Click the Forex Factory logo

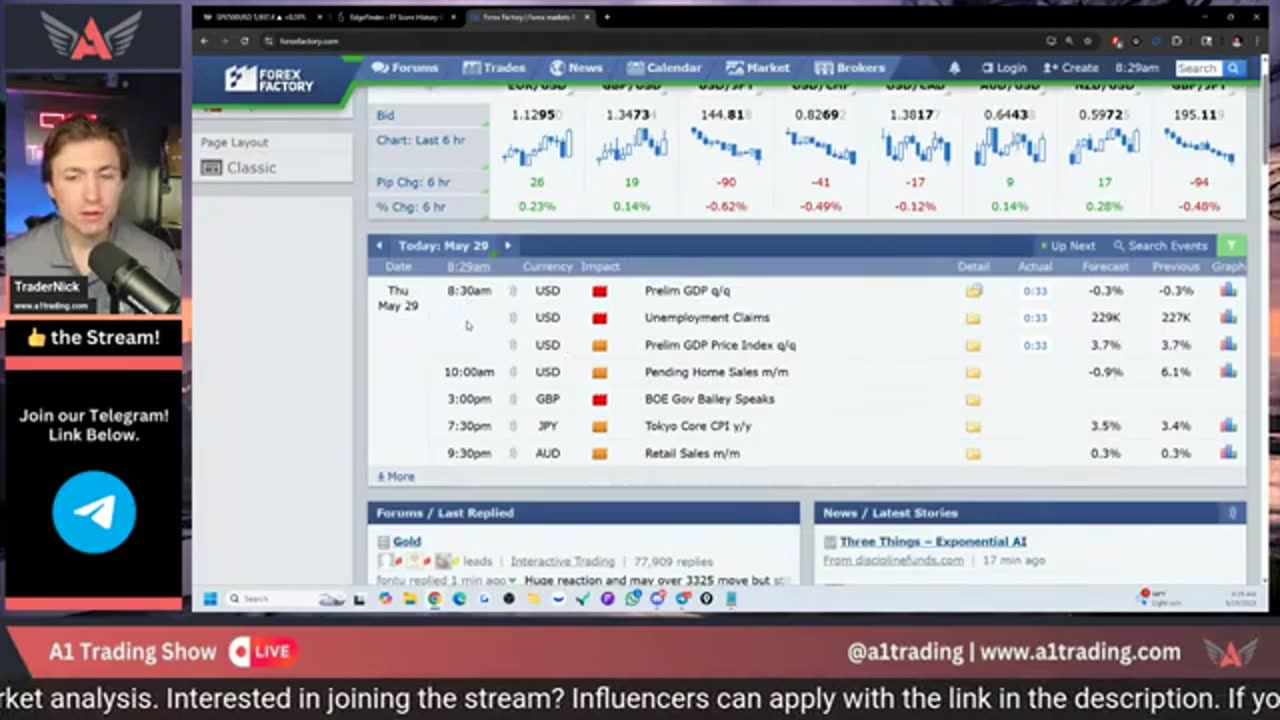point(268,79)
